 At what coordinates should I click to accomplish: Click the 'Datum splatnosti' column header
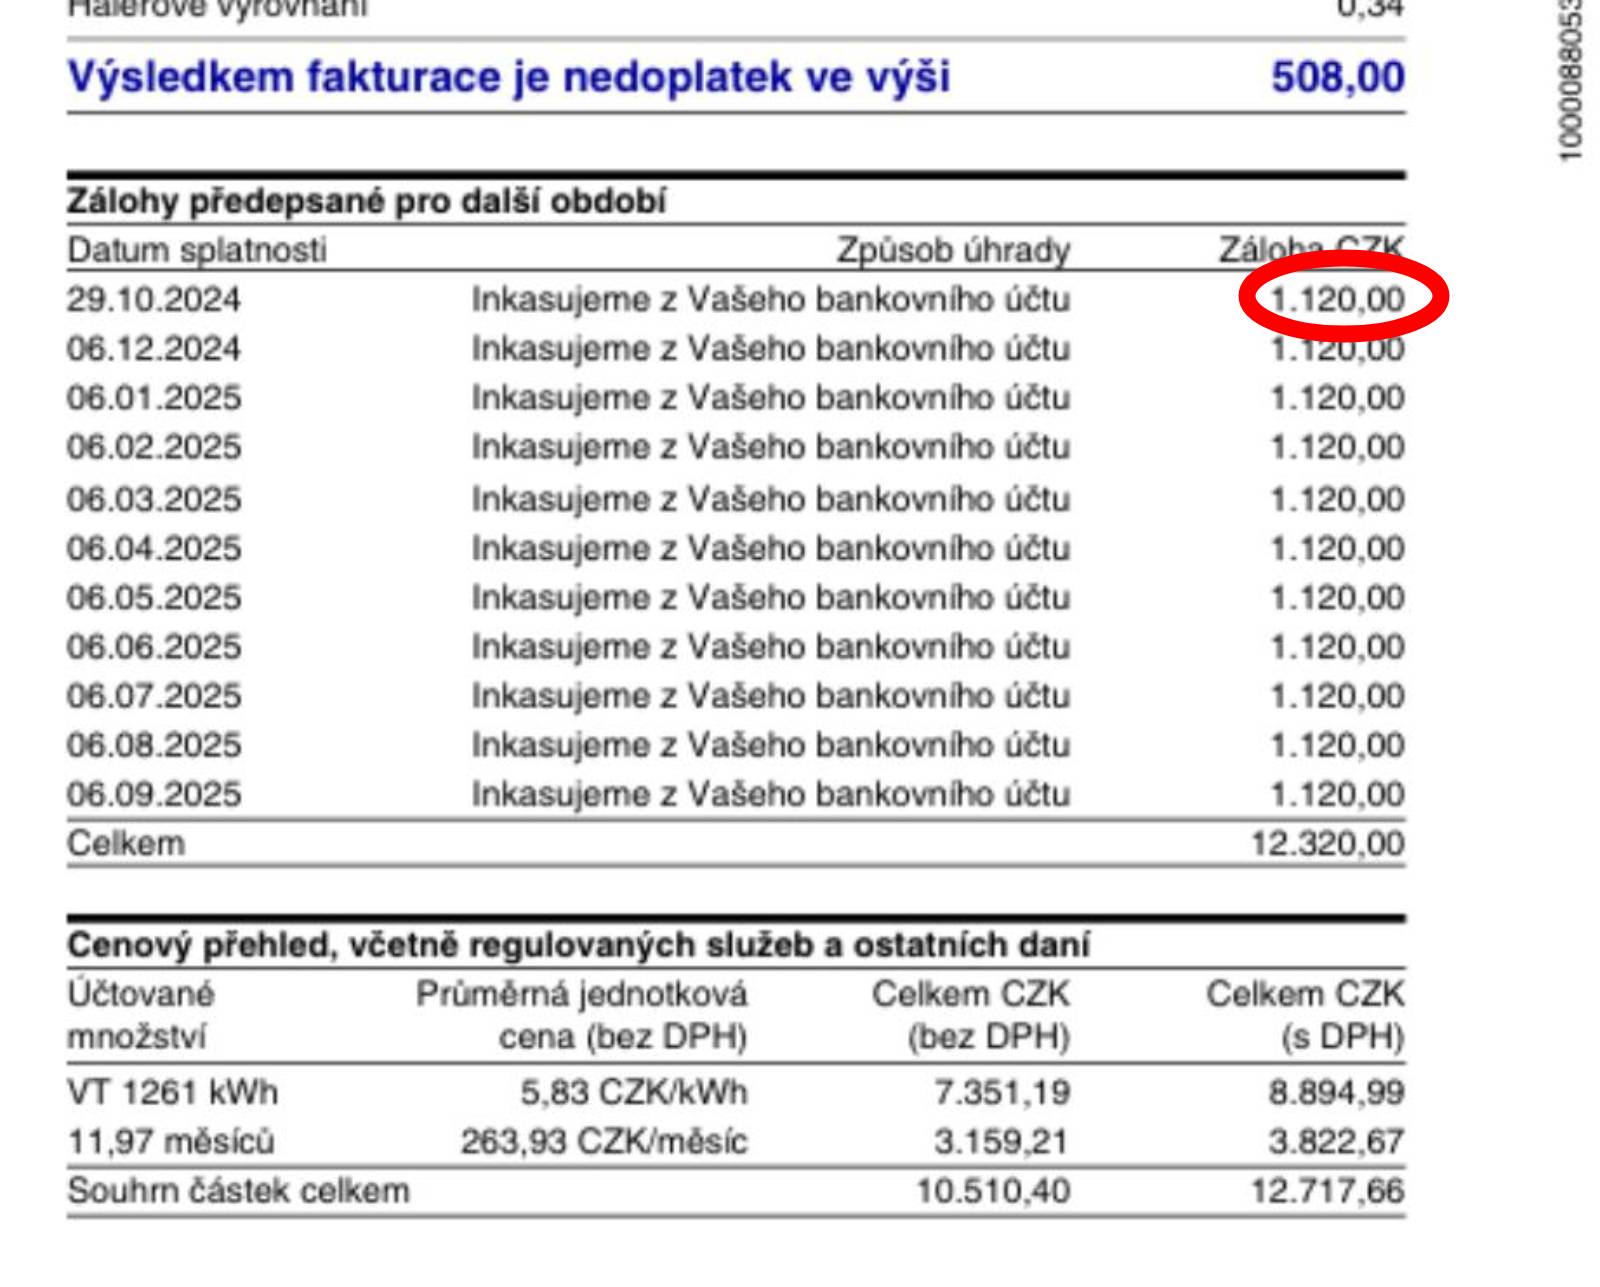tap(197, 249)
